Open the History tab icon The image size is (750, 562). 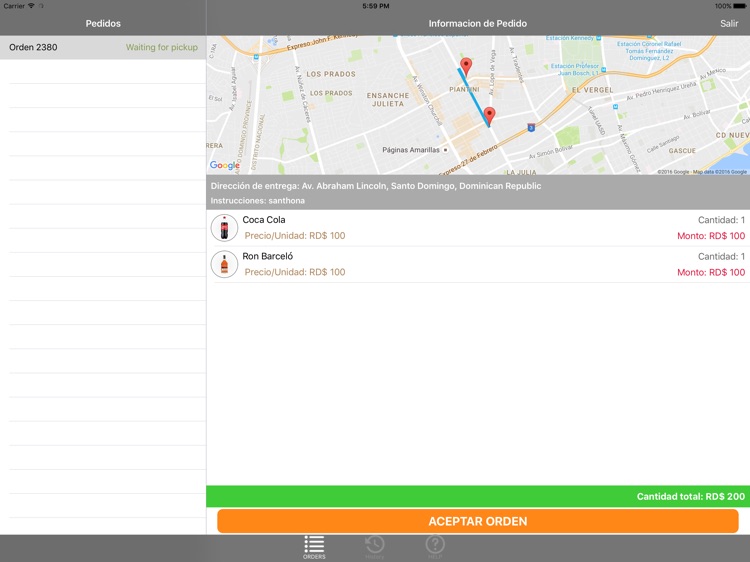375,547
